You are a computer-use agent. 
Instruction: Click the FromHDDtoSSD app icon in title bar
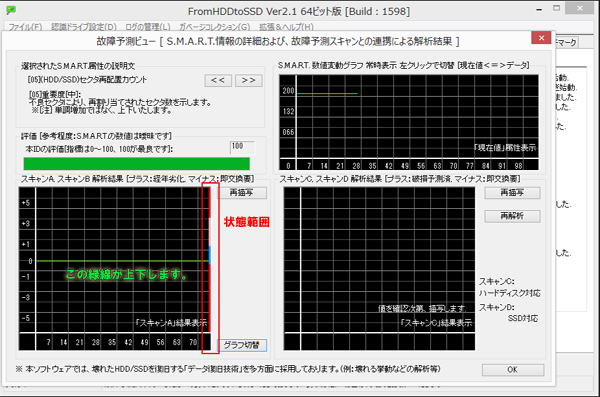(x=11, y=10)
